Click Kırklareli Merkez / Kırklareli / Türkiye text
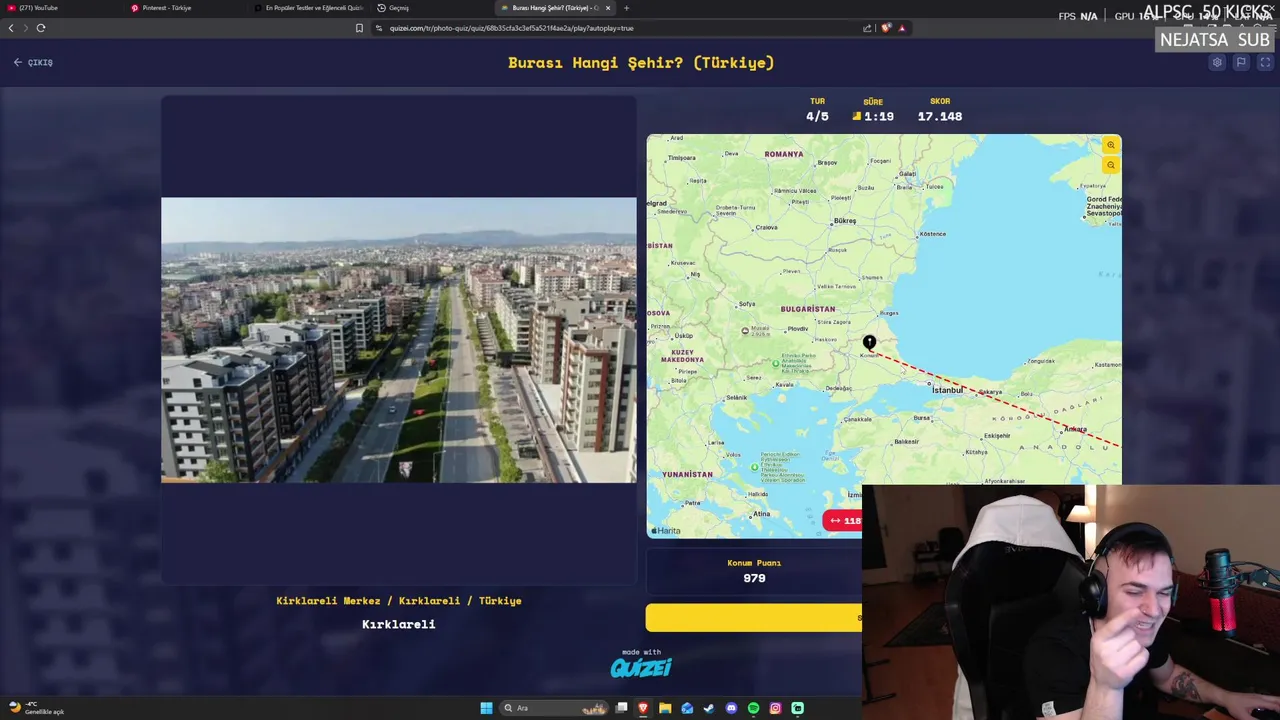 [x=399, y=601]
